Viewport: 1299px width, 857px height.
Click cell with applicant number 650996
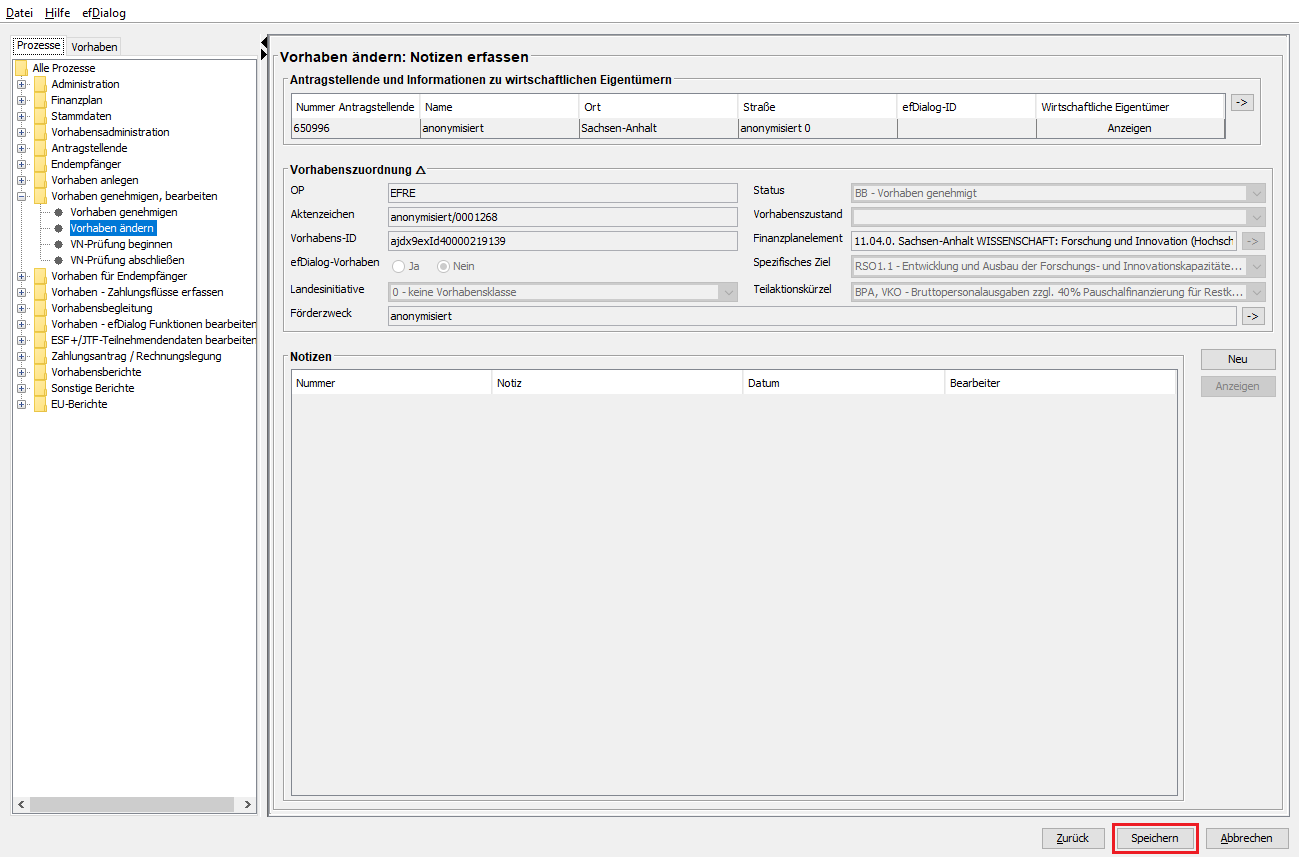pyautogui.click(x=356, y=128)
